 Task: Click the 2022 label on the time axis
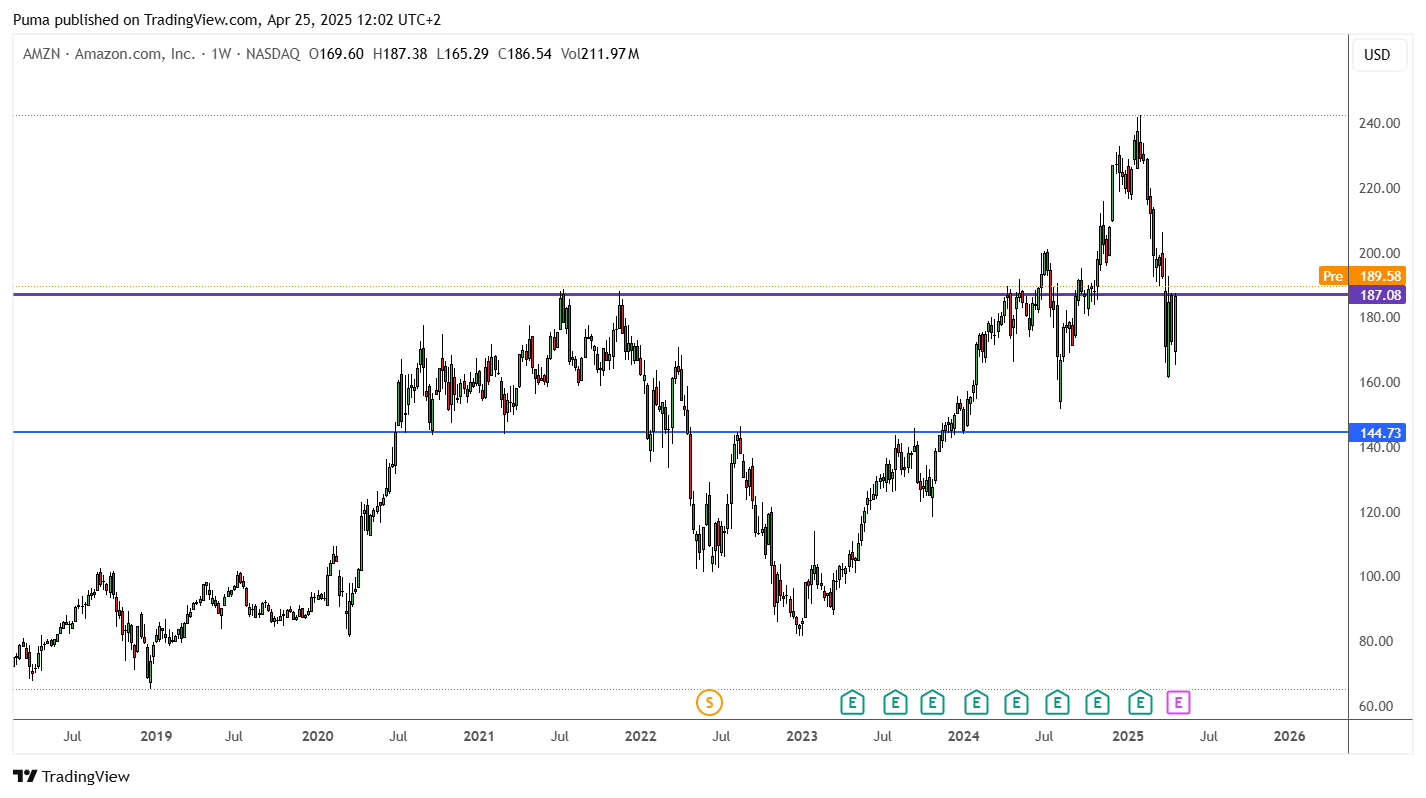tap(640, 737)
